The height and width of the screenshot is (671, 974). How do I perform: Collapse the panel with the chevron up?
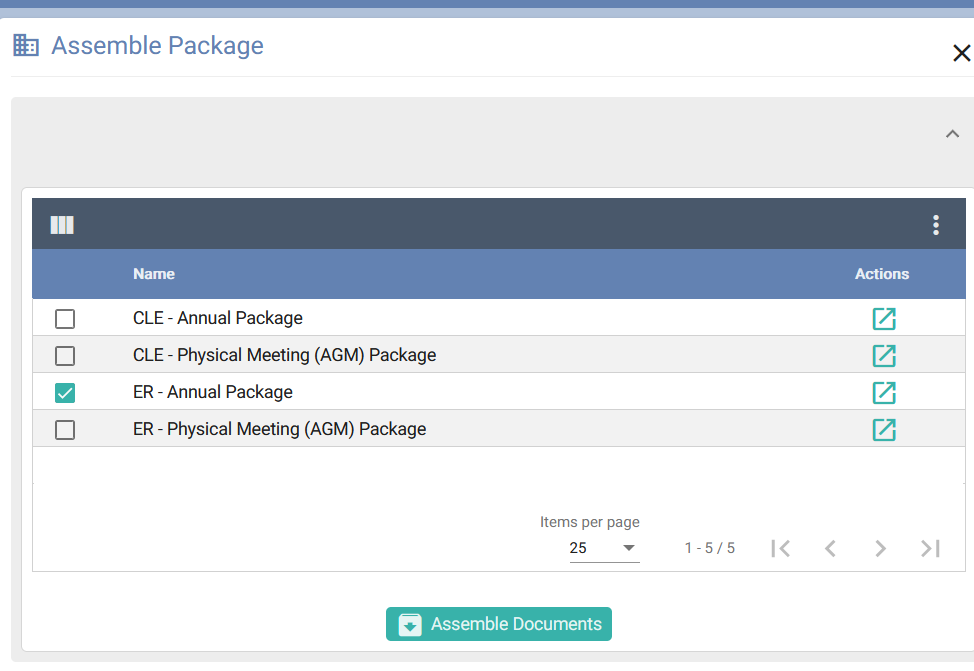click(952, 134)
